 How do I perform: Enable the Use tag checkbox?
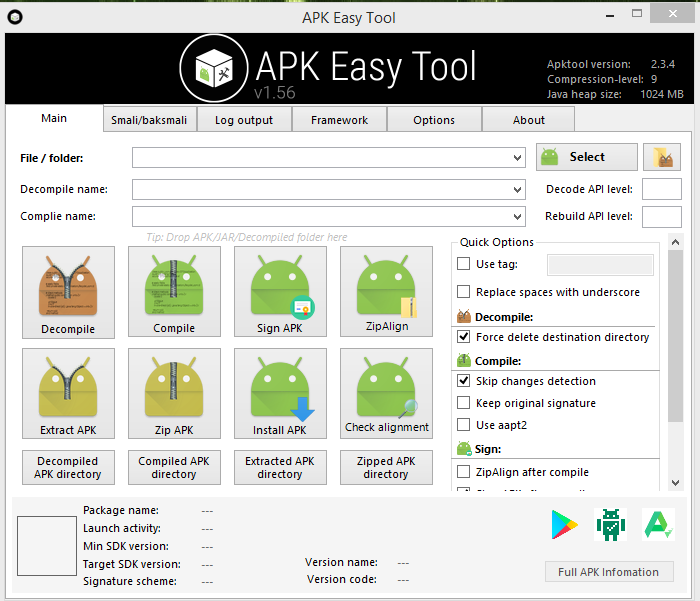463,264
